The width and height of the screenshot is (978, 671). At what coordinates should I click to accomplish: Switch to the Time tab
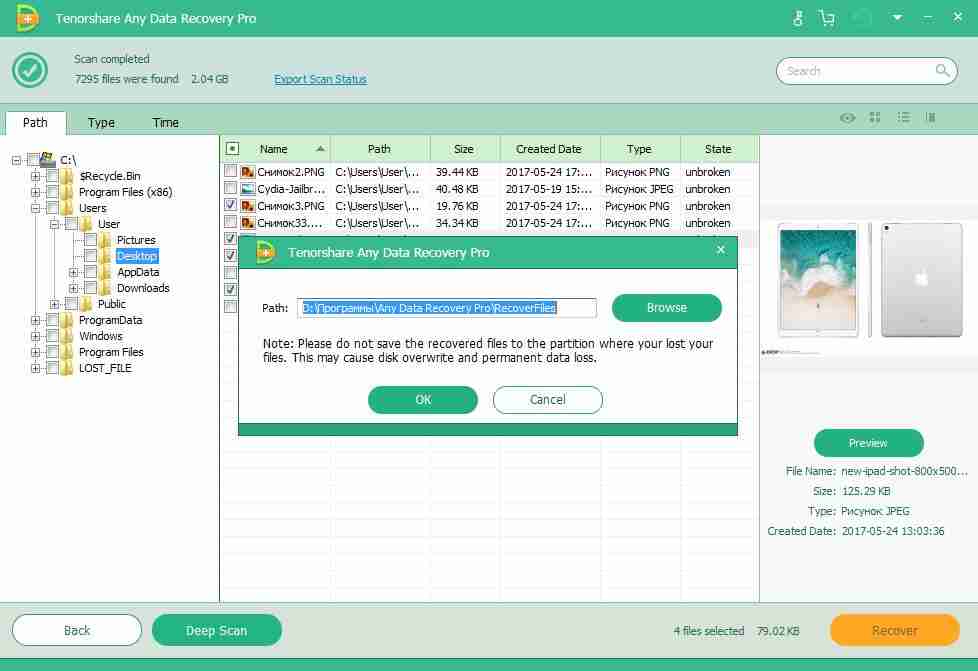point(165,122)
